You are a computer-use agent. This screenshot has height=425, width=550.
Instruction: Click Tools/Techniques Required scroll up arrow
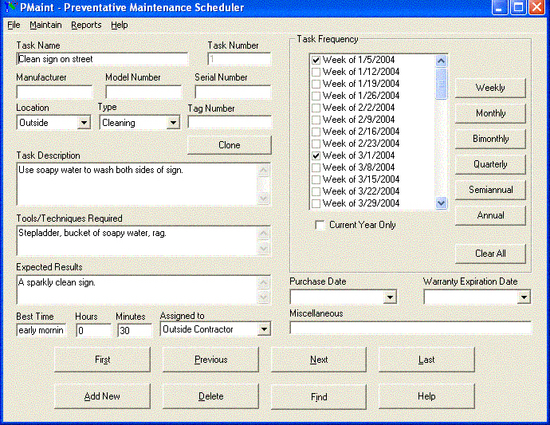pyautogui.click(x=263, y=233)
